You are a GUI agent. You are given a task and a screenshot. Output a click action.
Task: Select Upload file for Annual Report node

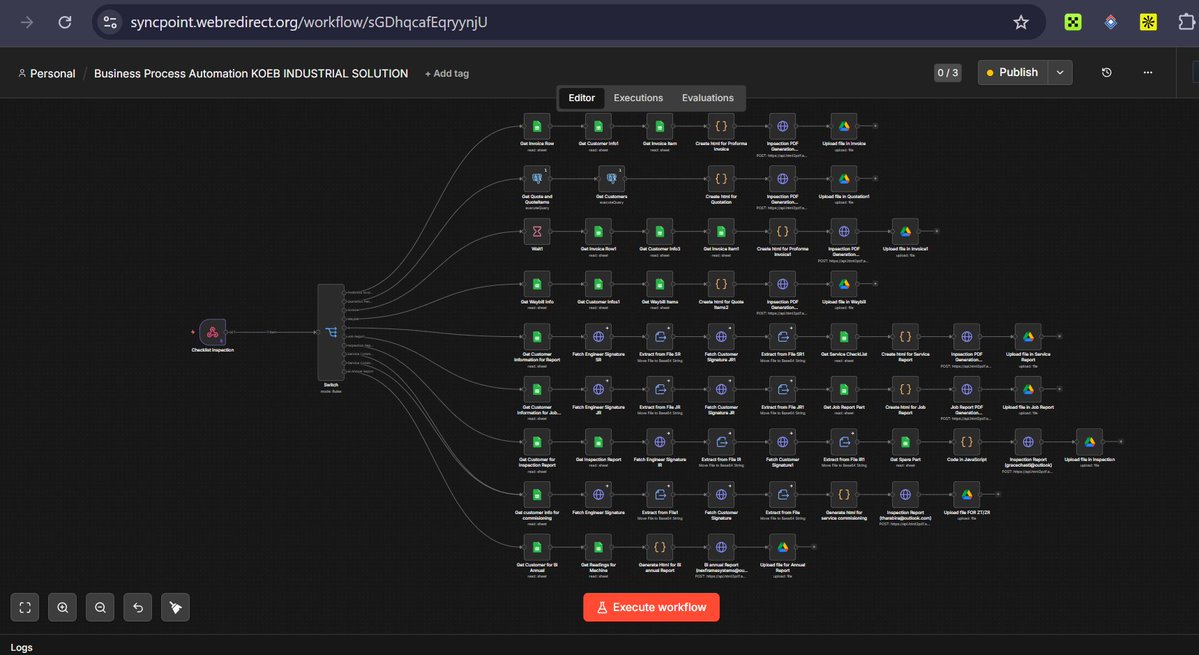click(782, 548)
